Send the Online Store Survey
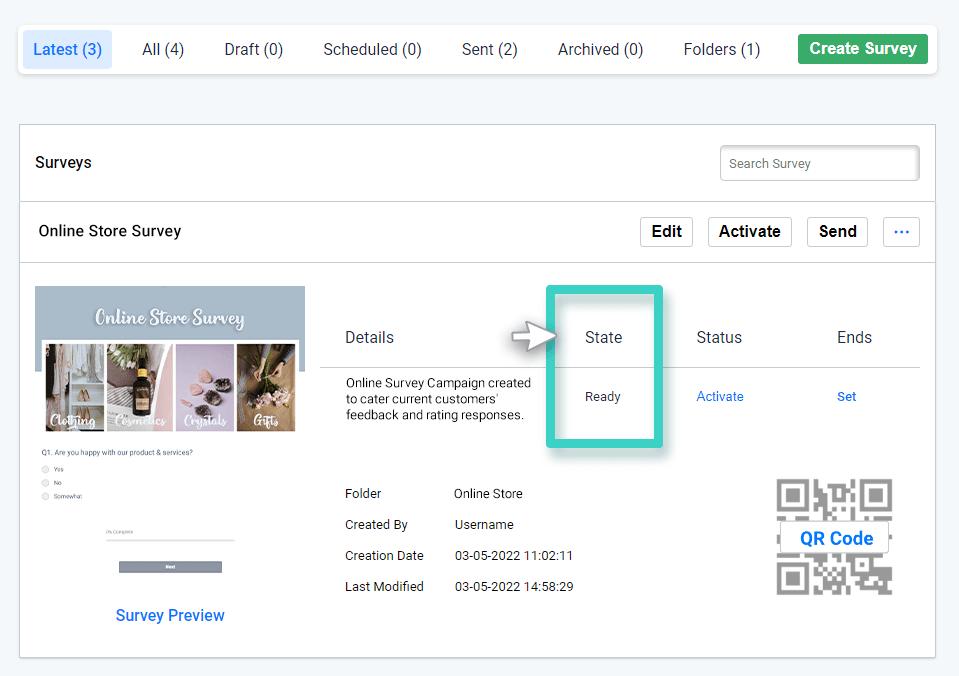This screenshot has height=676, width=959. coord(837,231)
